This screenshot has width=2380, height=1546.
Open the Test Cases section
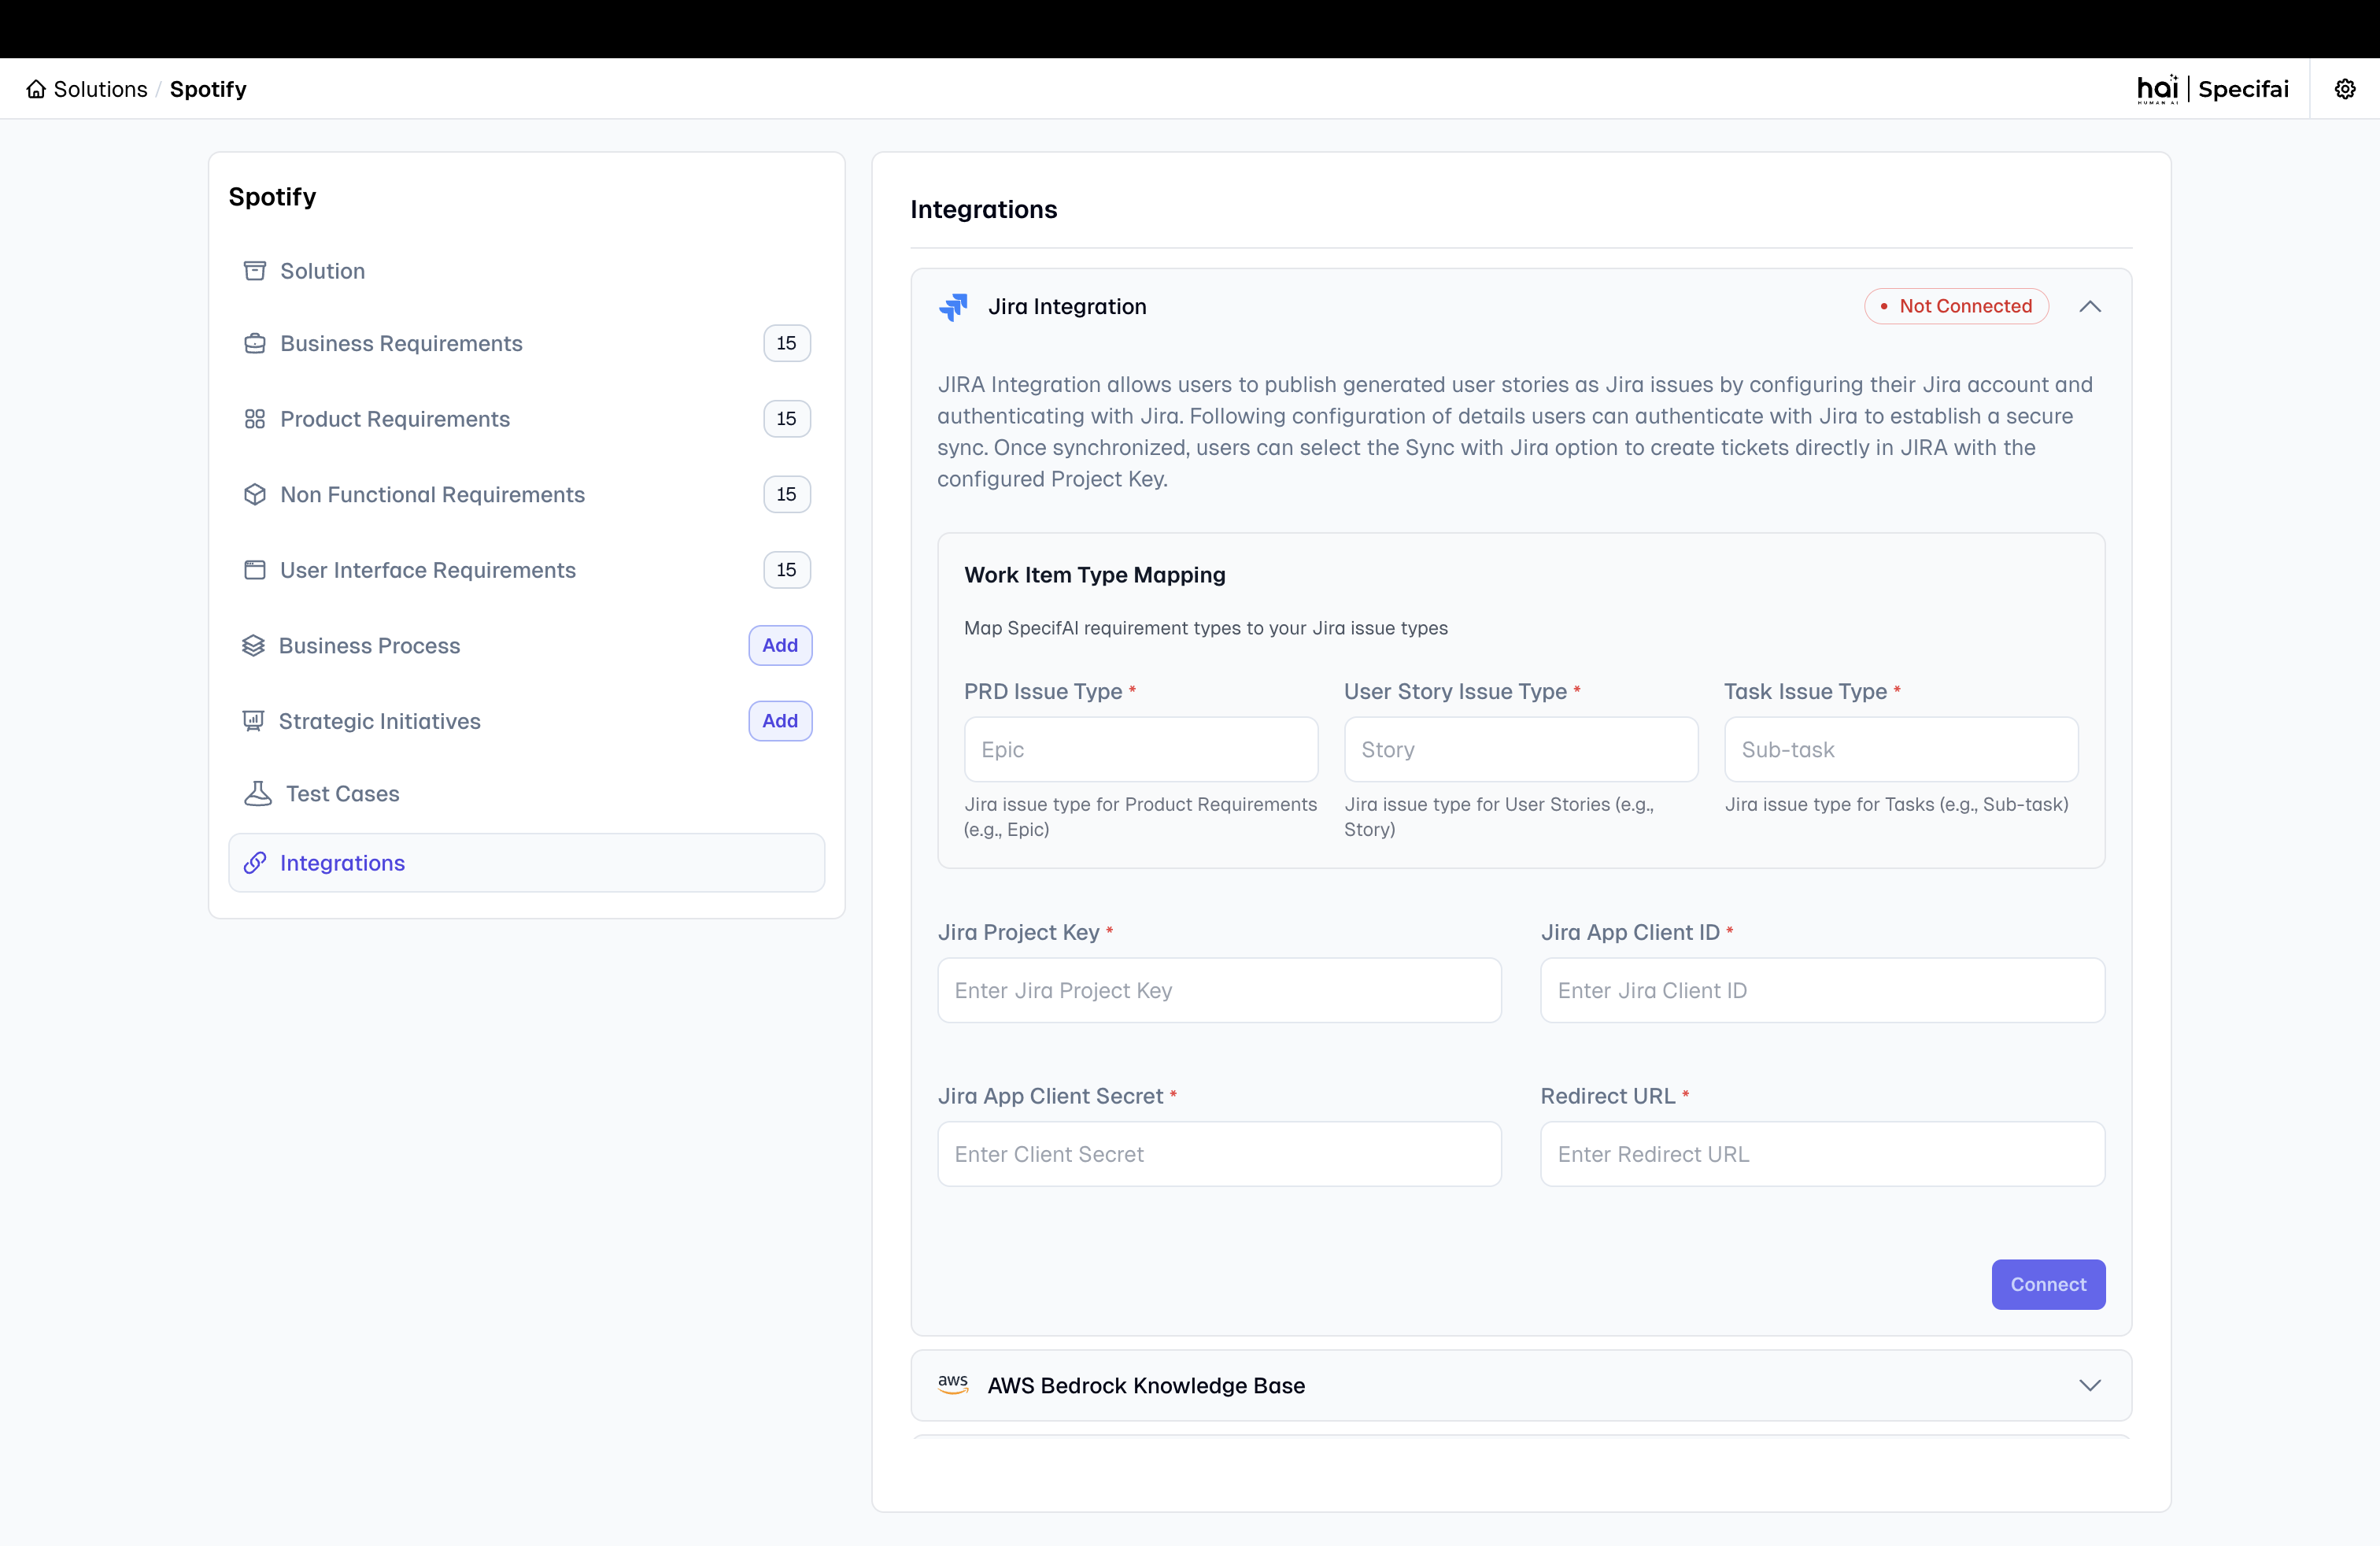click(x=527, y=793)
